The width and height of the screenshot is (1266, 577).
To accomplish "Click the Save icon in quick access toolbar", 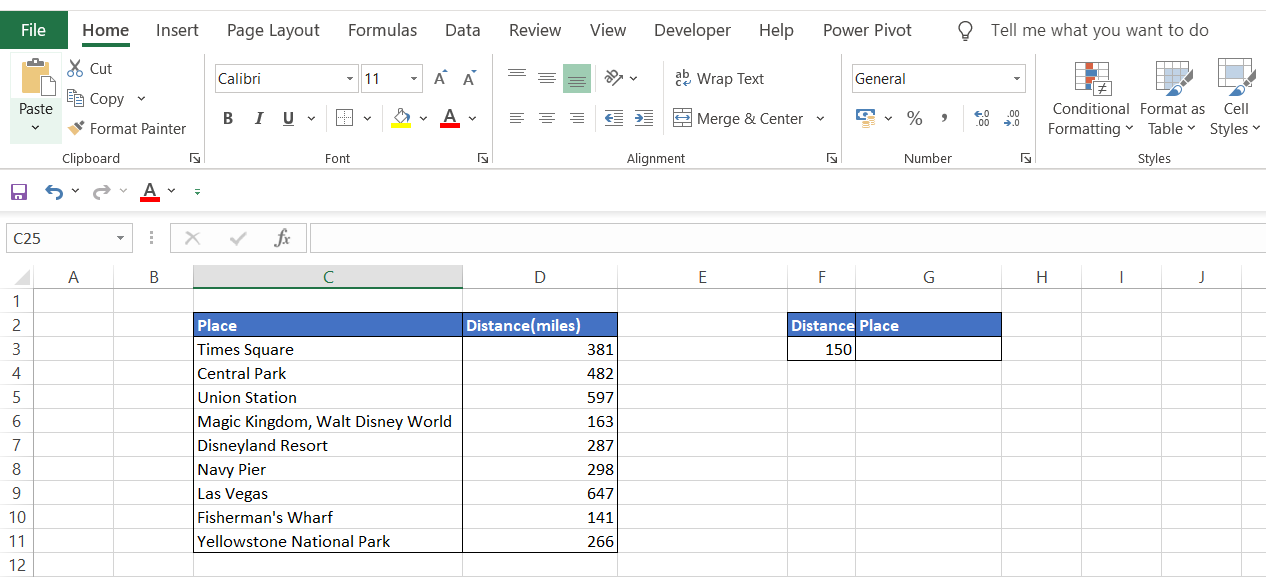I will [19, 191].
